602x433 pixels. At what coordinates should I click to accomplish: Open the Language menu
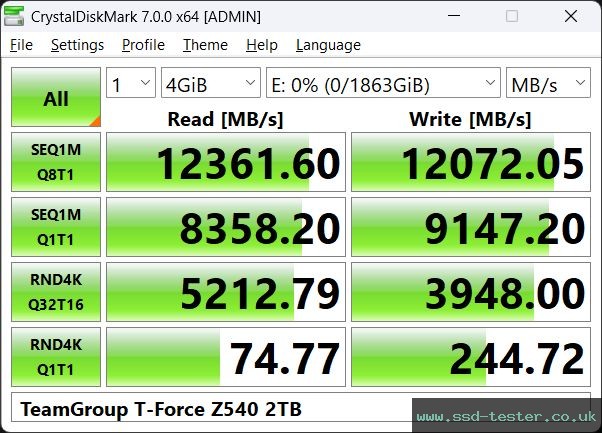(x=328, y=45)
